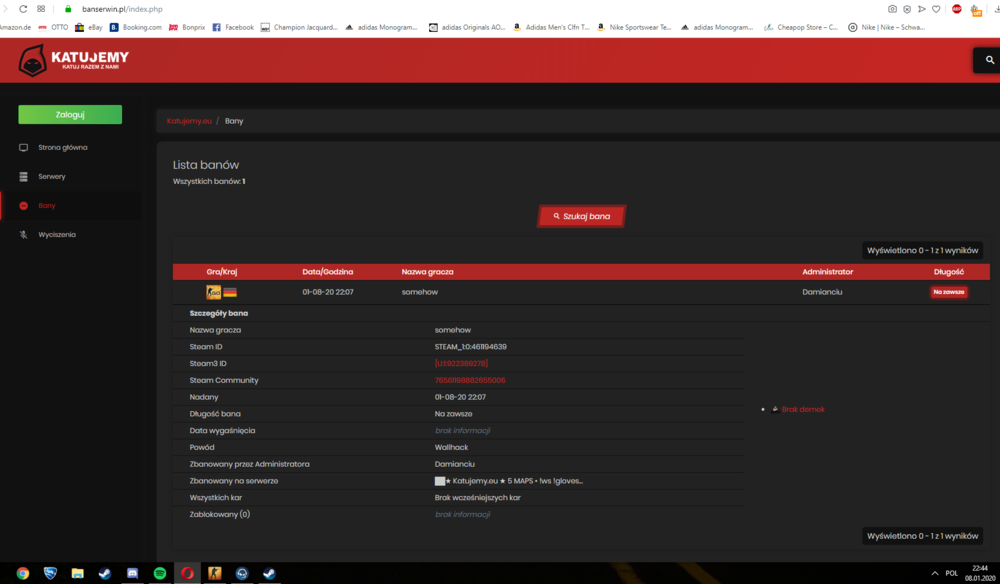Image resolution: width=1000 pixels, height=584 pixels.
Task: Click the address bar with banserwin.pl
Action: (446, 9)
